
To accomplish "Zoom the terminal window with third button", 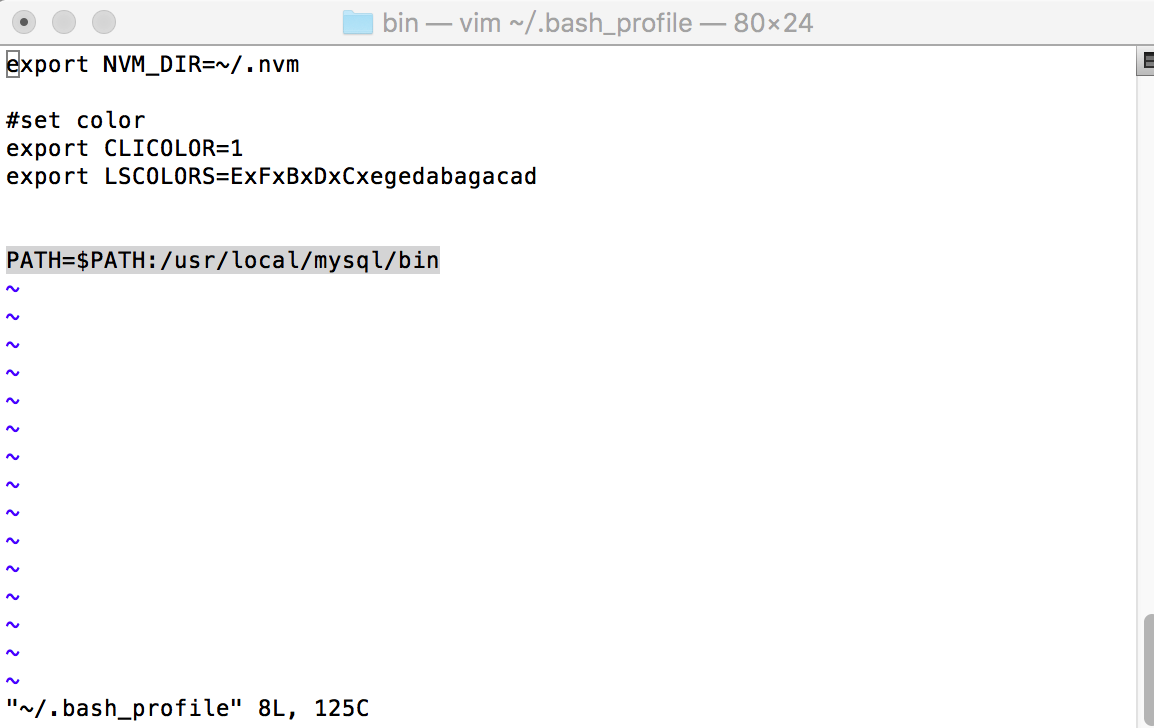I will [x=104, y=22].
